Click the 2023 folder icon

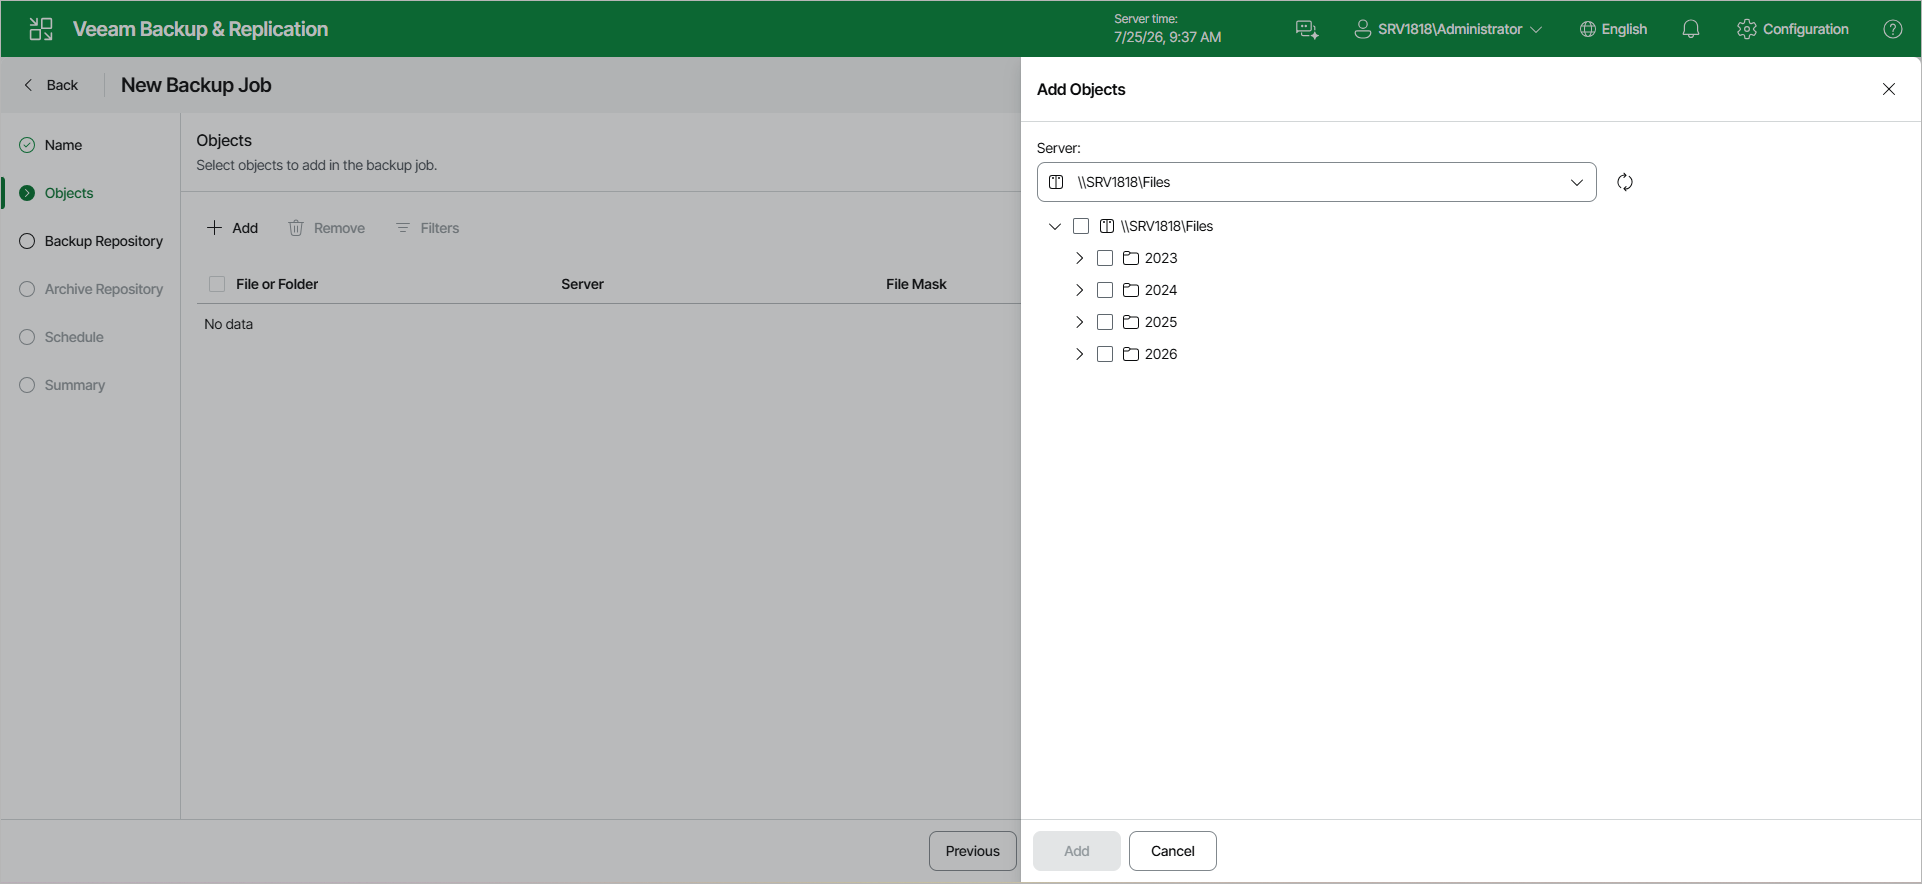click(x=1131, y=258)
